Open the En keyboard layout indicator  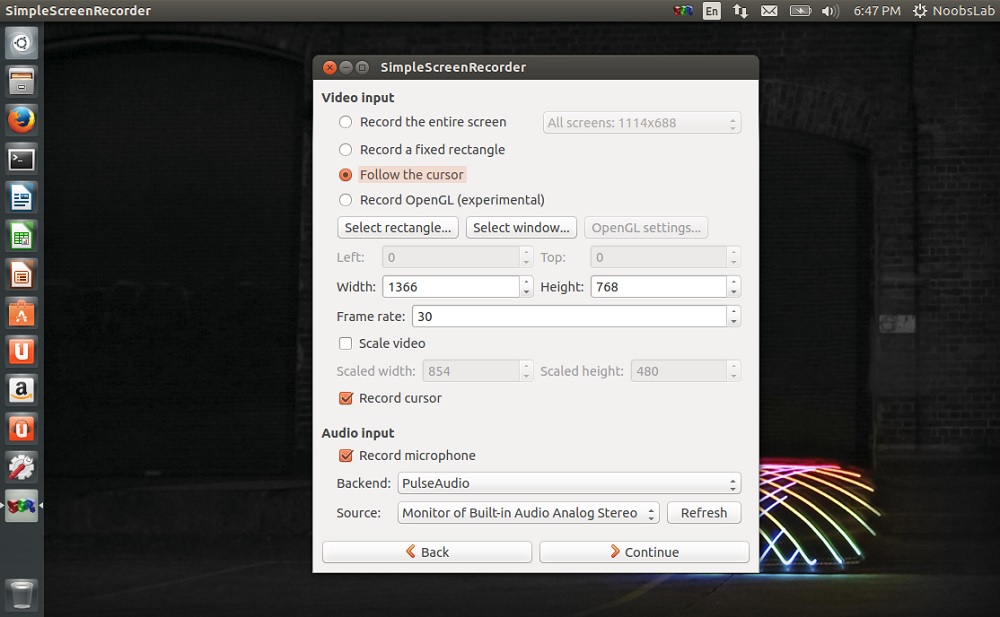tap(712, 11)
